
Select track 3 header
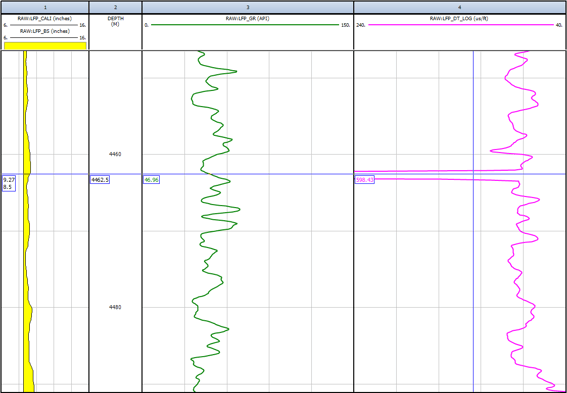pos(248,7)
